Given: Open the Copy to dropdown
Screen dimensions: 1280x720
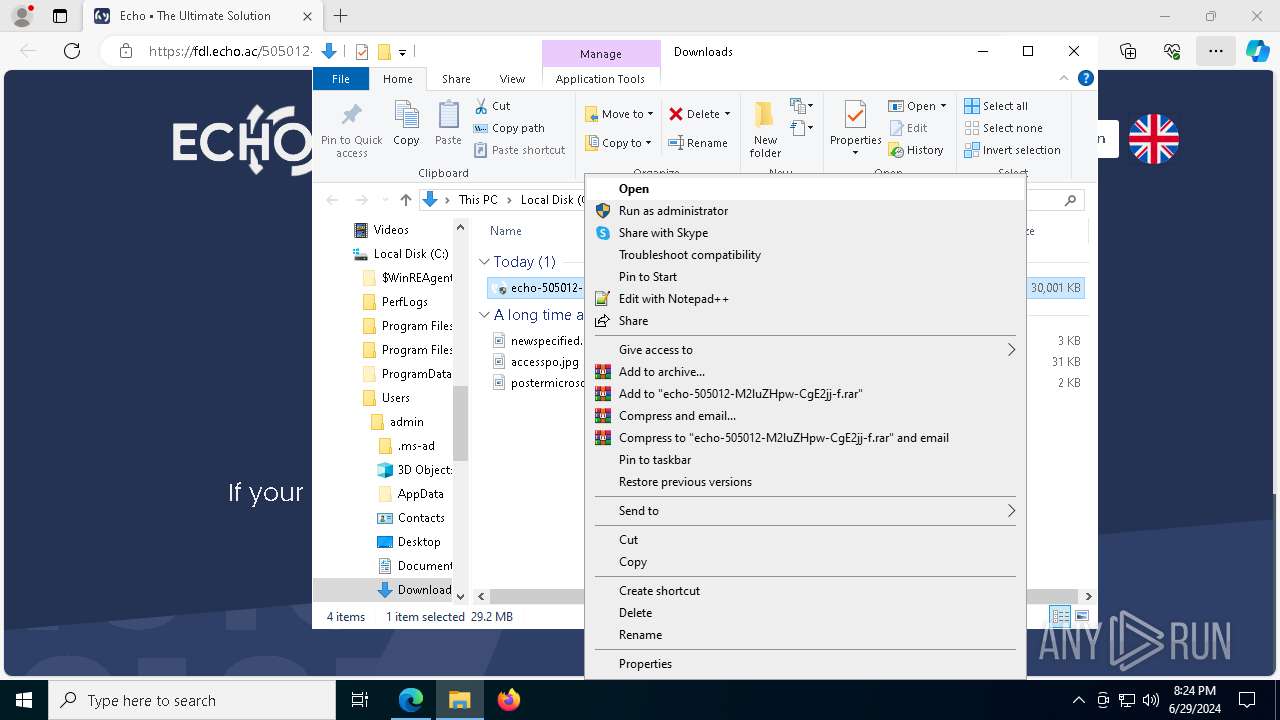Looking at the screenshot, I should pos(619,143).
